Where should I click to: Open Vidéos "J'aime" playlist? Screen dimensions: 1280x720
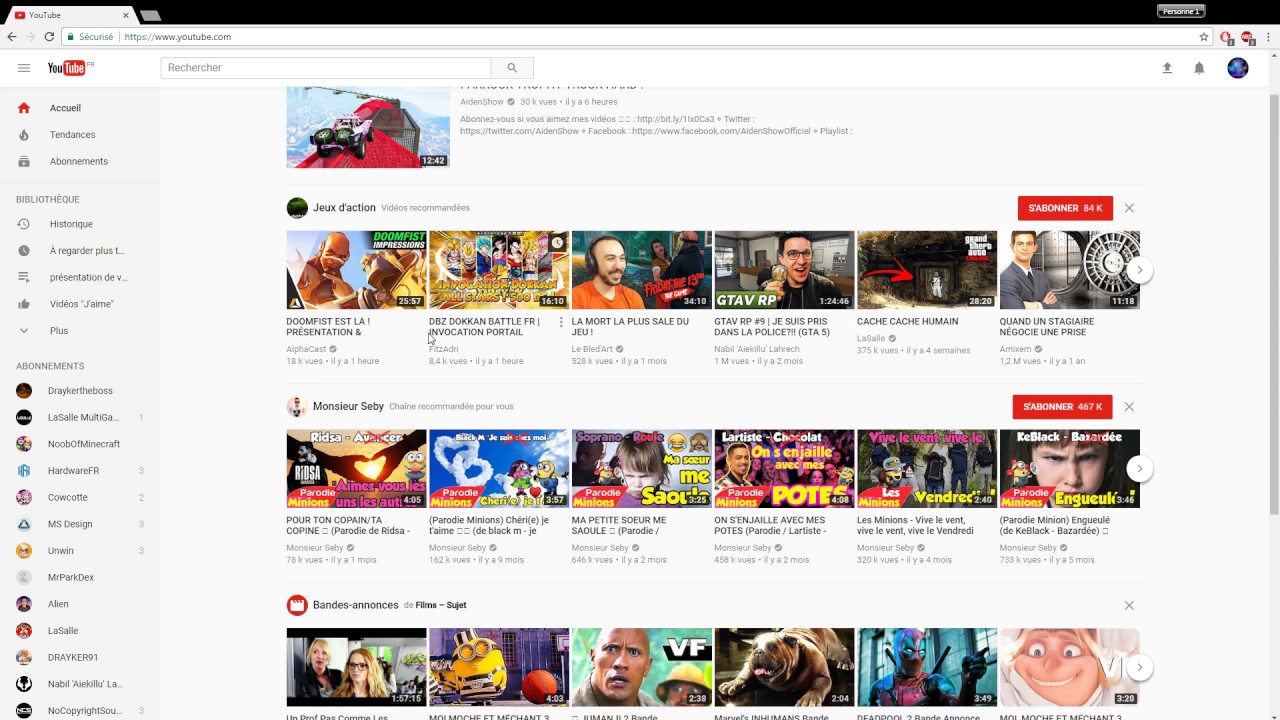[x=80, y=304]
